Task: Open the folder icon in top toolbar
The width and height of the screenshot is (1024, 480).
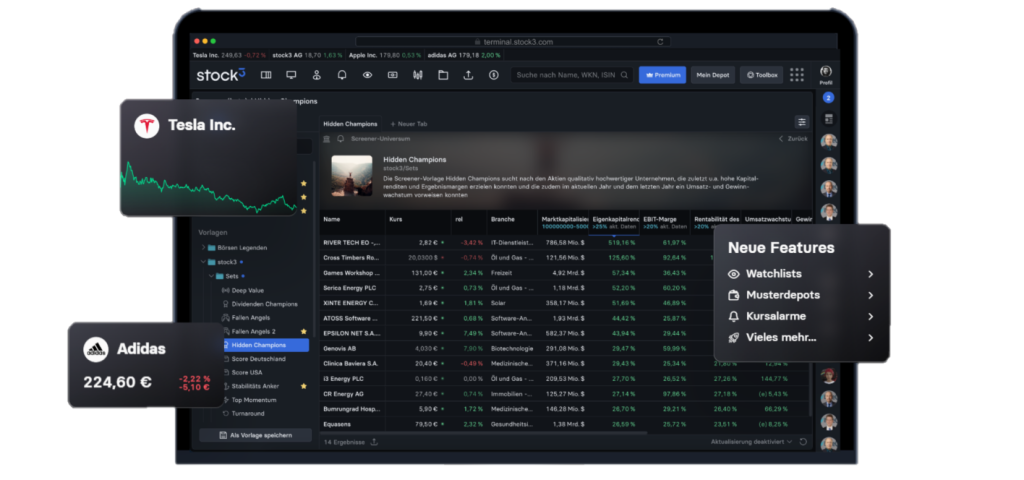Action: [x=442, y=75]
